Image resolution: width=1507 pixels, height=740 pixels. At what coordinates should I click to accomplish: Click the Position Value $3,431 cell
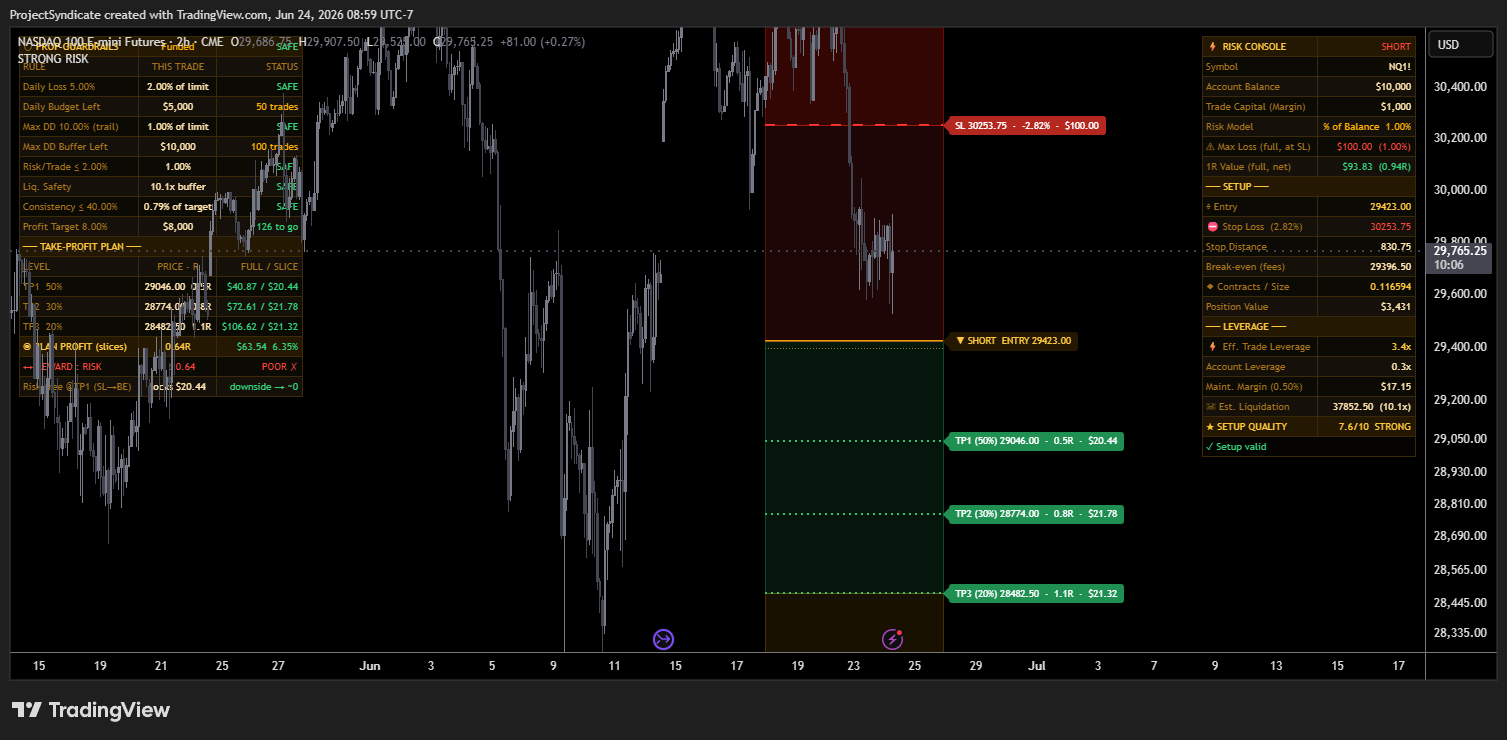tap(1366, 307)
